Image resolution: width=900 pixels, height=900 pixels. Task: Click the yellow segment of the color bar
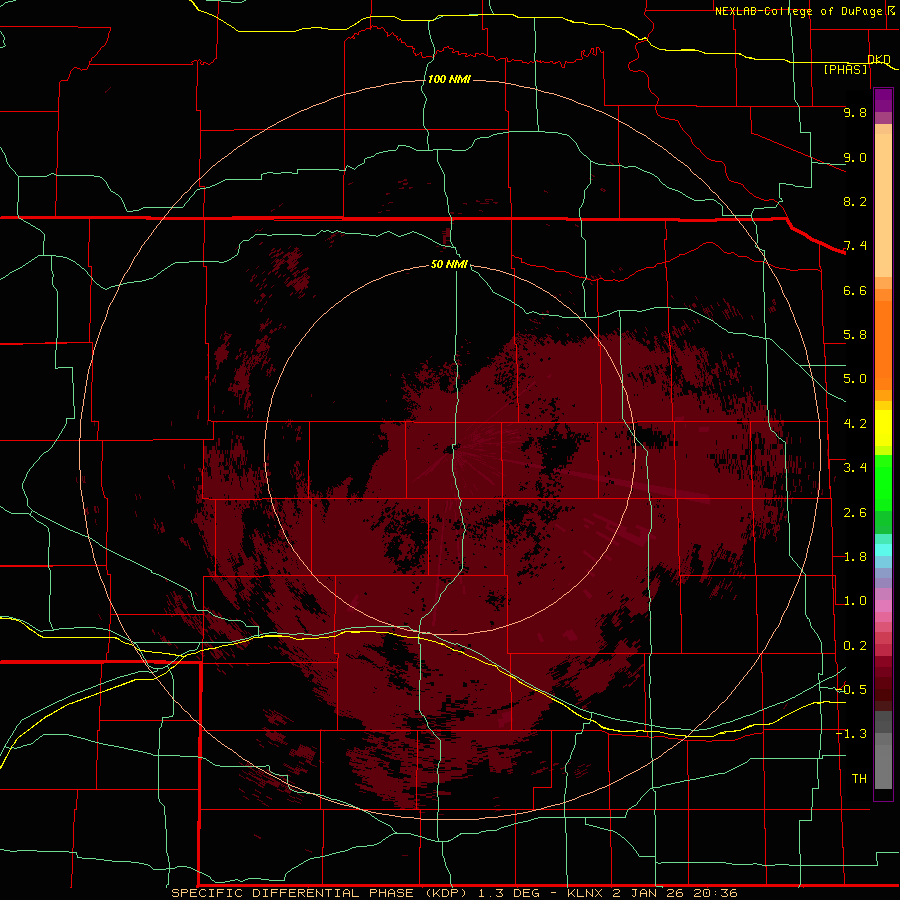click(x=883, y=428)
